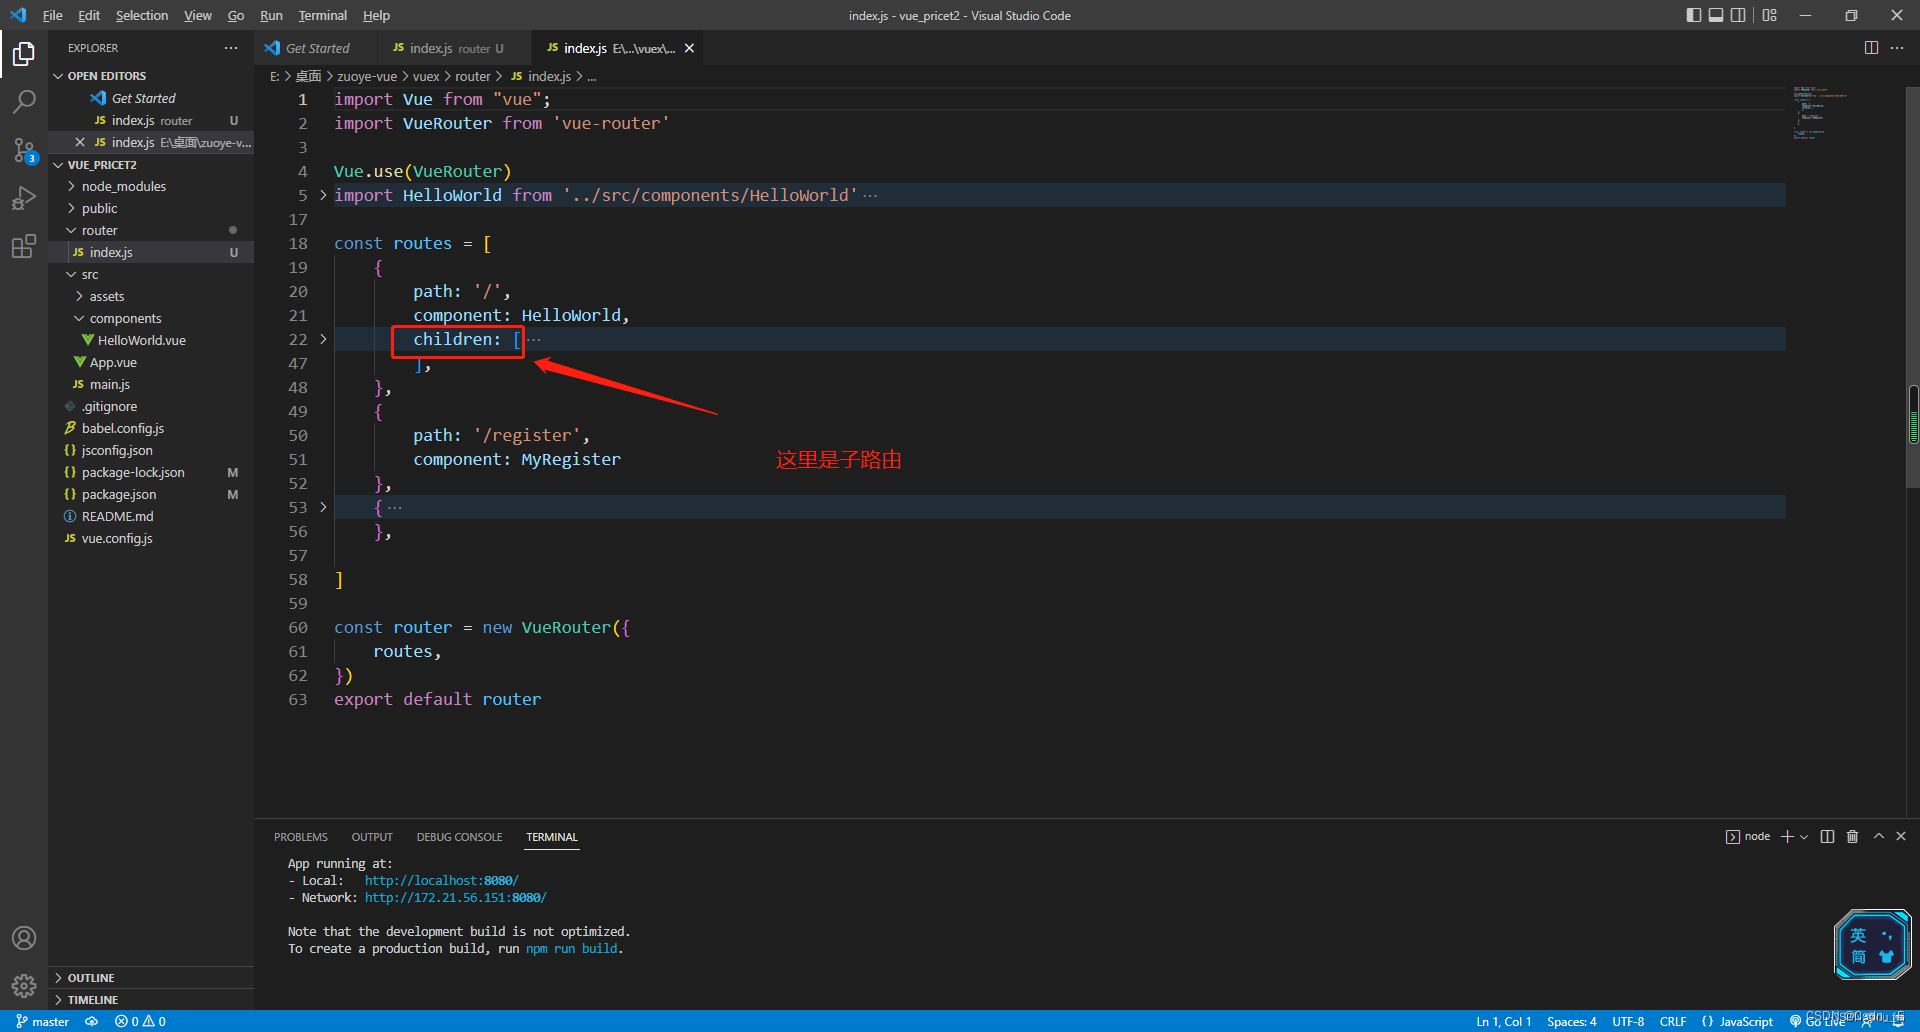Image resolution: width=1920 pixels, height=1032 pixels.
Task: Open the Manage settings gear
Action: click(24, 985)
